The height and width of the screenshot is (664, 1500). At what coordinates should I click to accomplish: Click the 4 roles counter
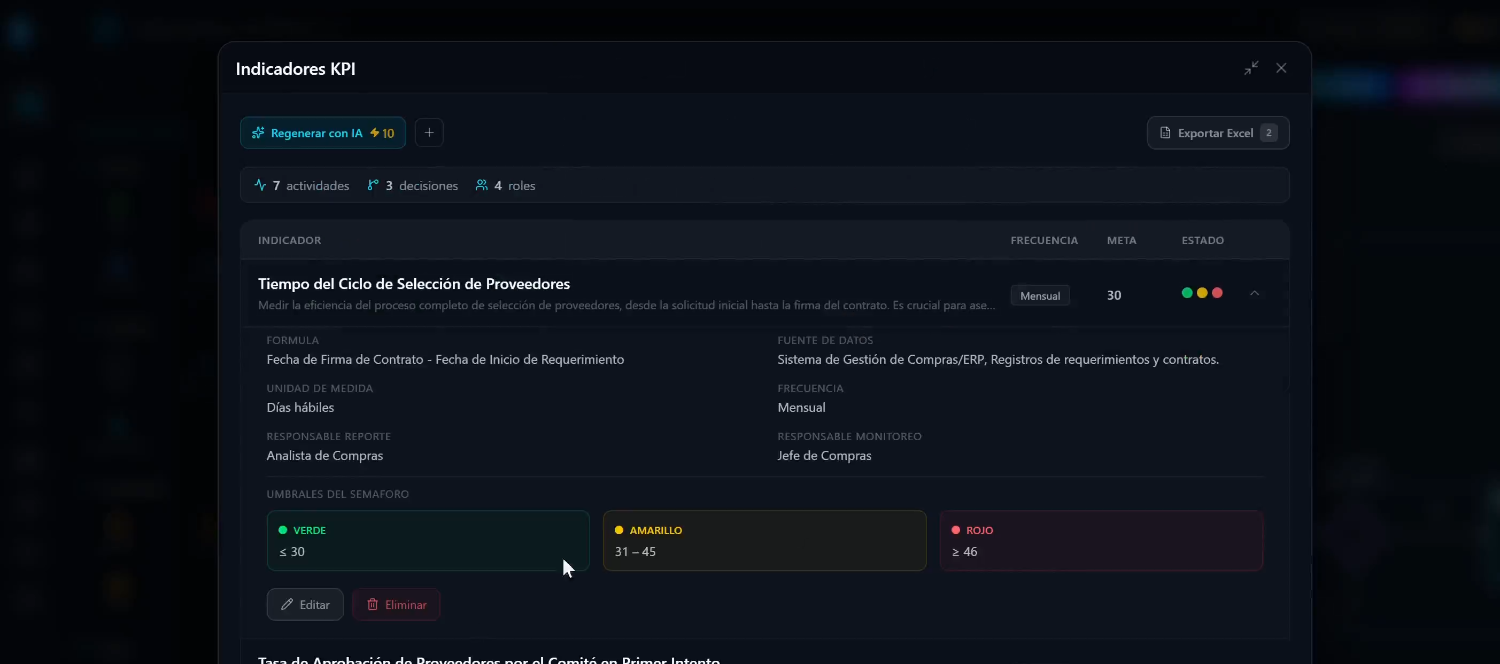pos(505,185)
